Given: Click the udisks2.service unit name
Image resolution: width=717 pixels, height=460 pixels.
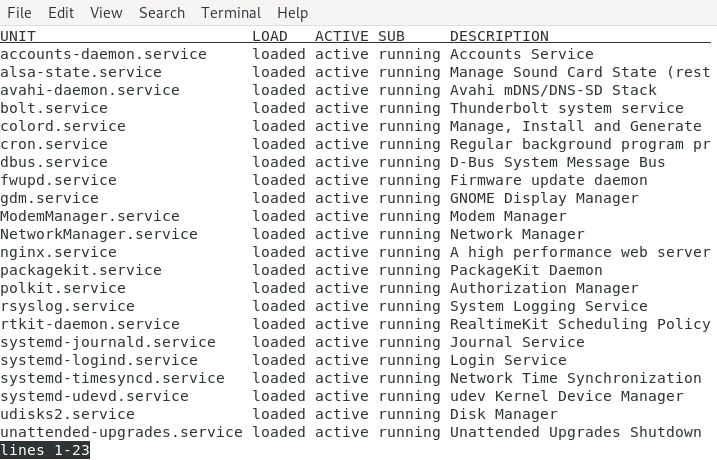Looking at the screenshot, I should (67, 414).
